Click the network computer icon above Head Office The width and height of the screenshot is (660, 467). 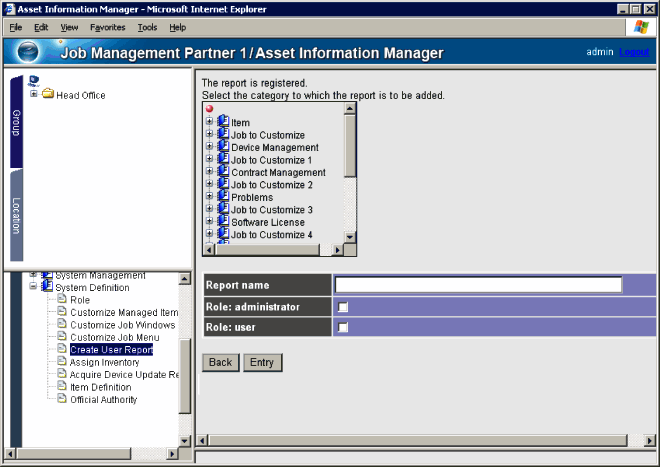click(34, 81)
